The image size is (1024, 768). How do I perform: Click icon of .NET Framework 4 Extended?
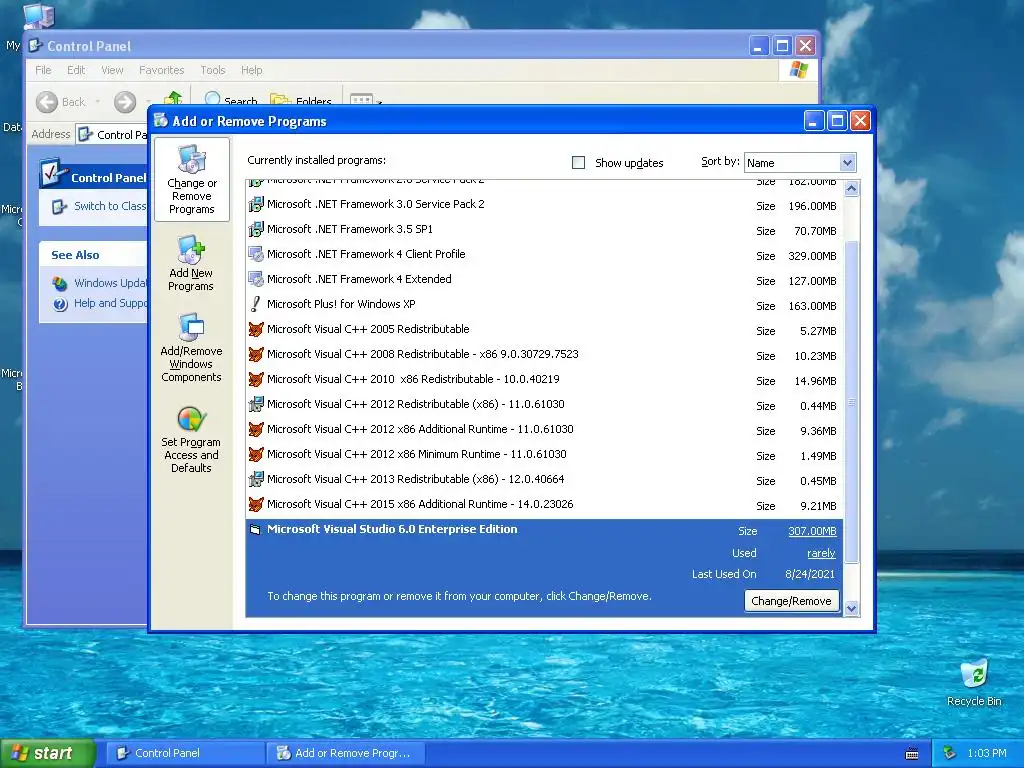point(256,280)
